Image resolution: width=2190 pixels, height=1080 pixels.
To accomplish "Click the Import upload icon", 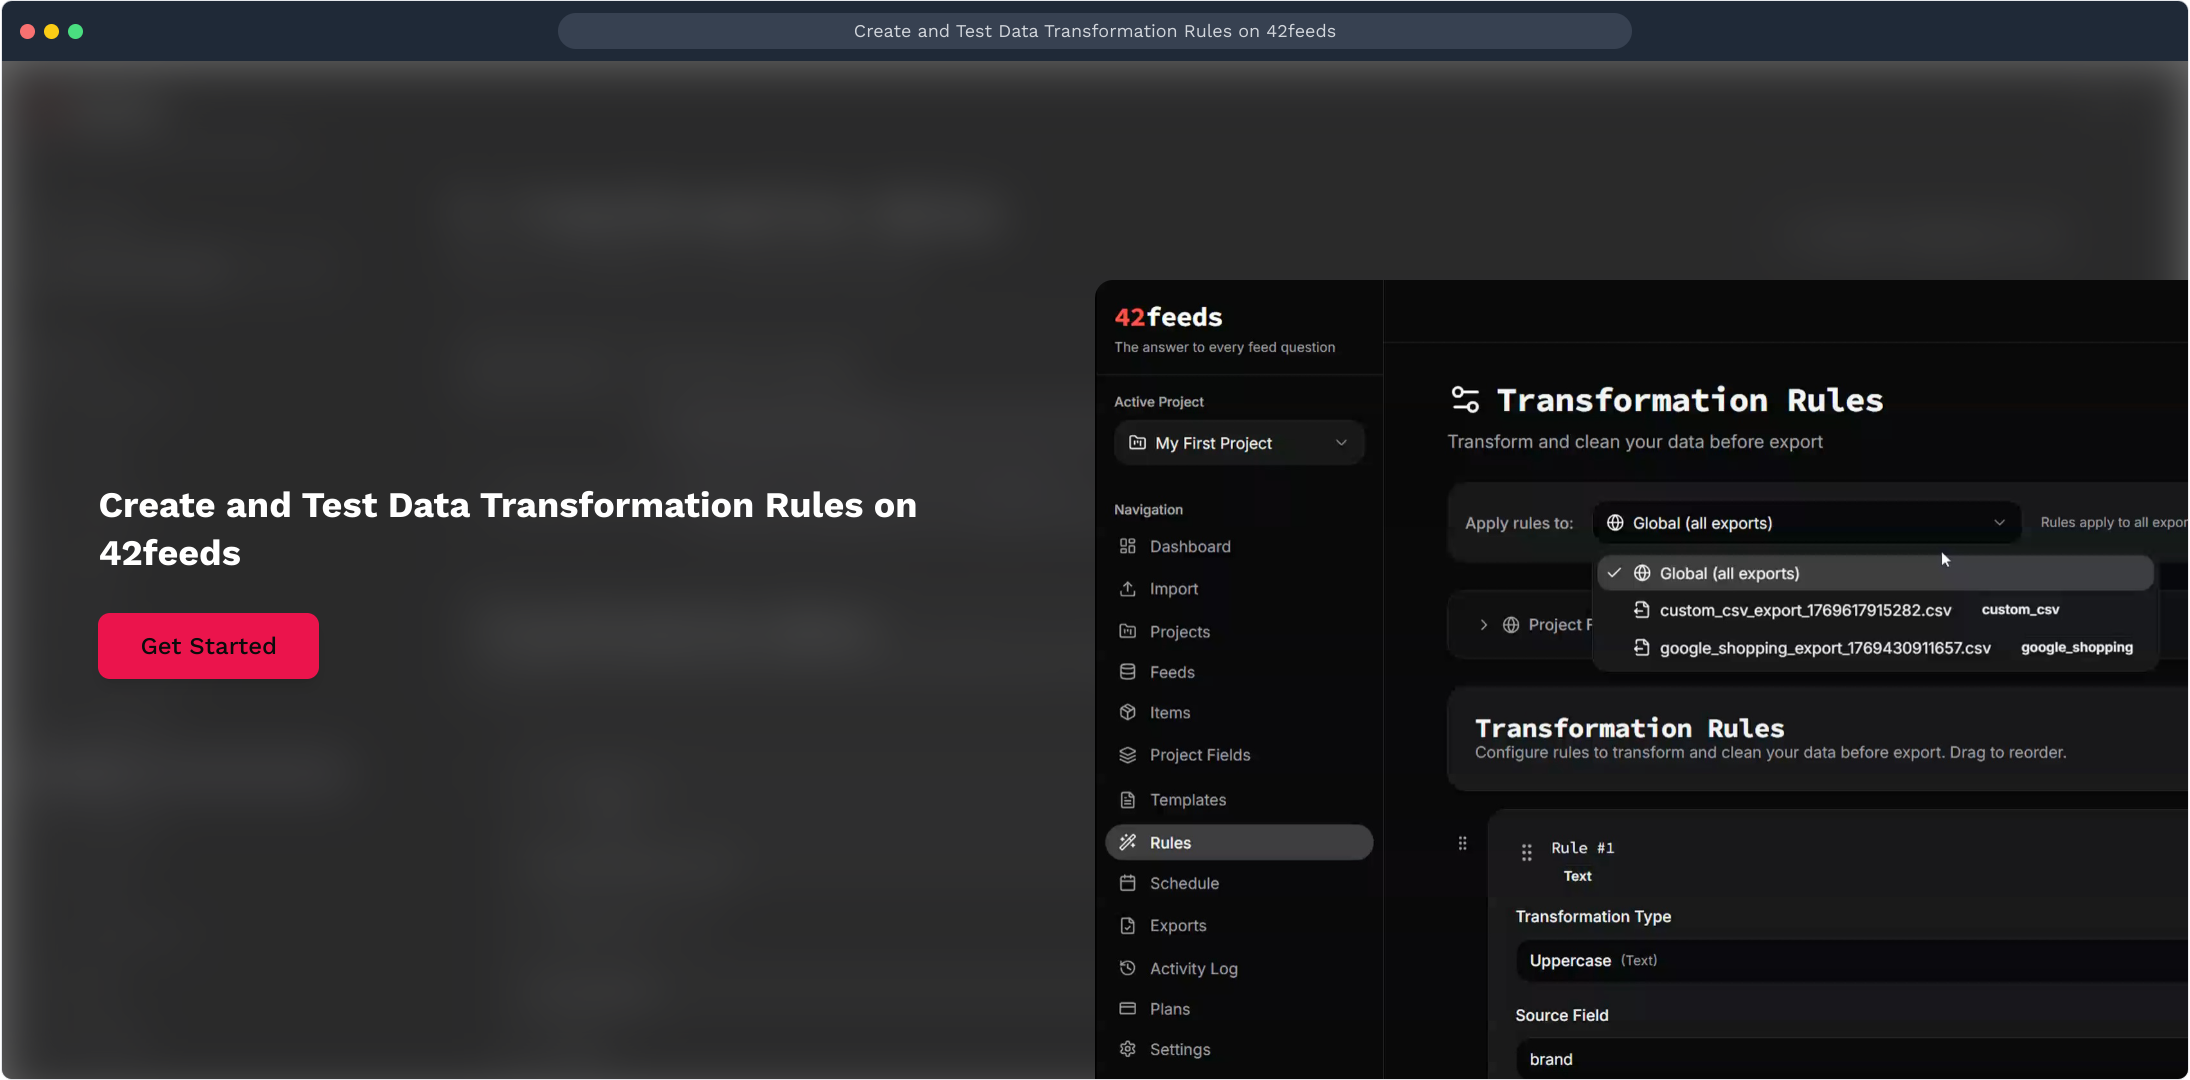I will point(1127,589).
